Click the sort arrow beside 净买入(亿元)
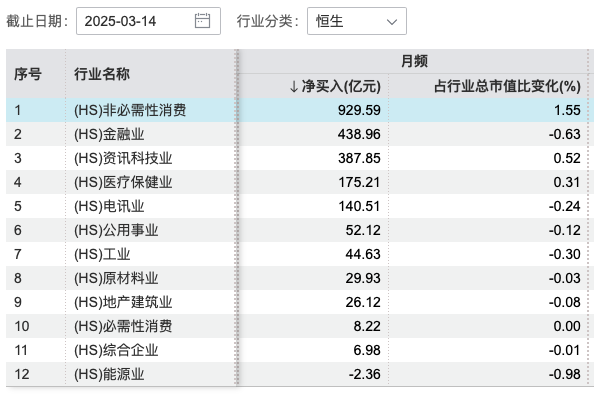 tap(294, 86)
